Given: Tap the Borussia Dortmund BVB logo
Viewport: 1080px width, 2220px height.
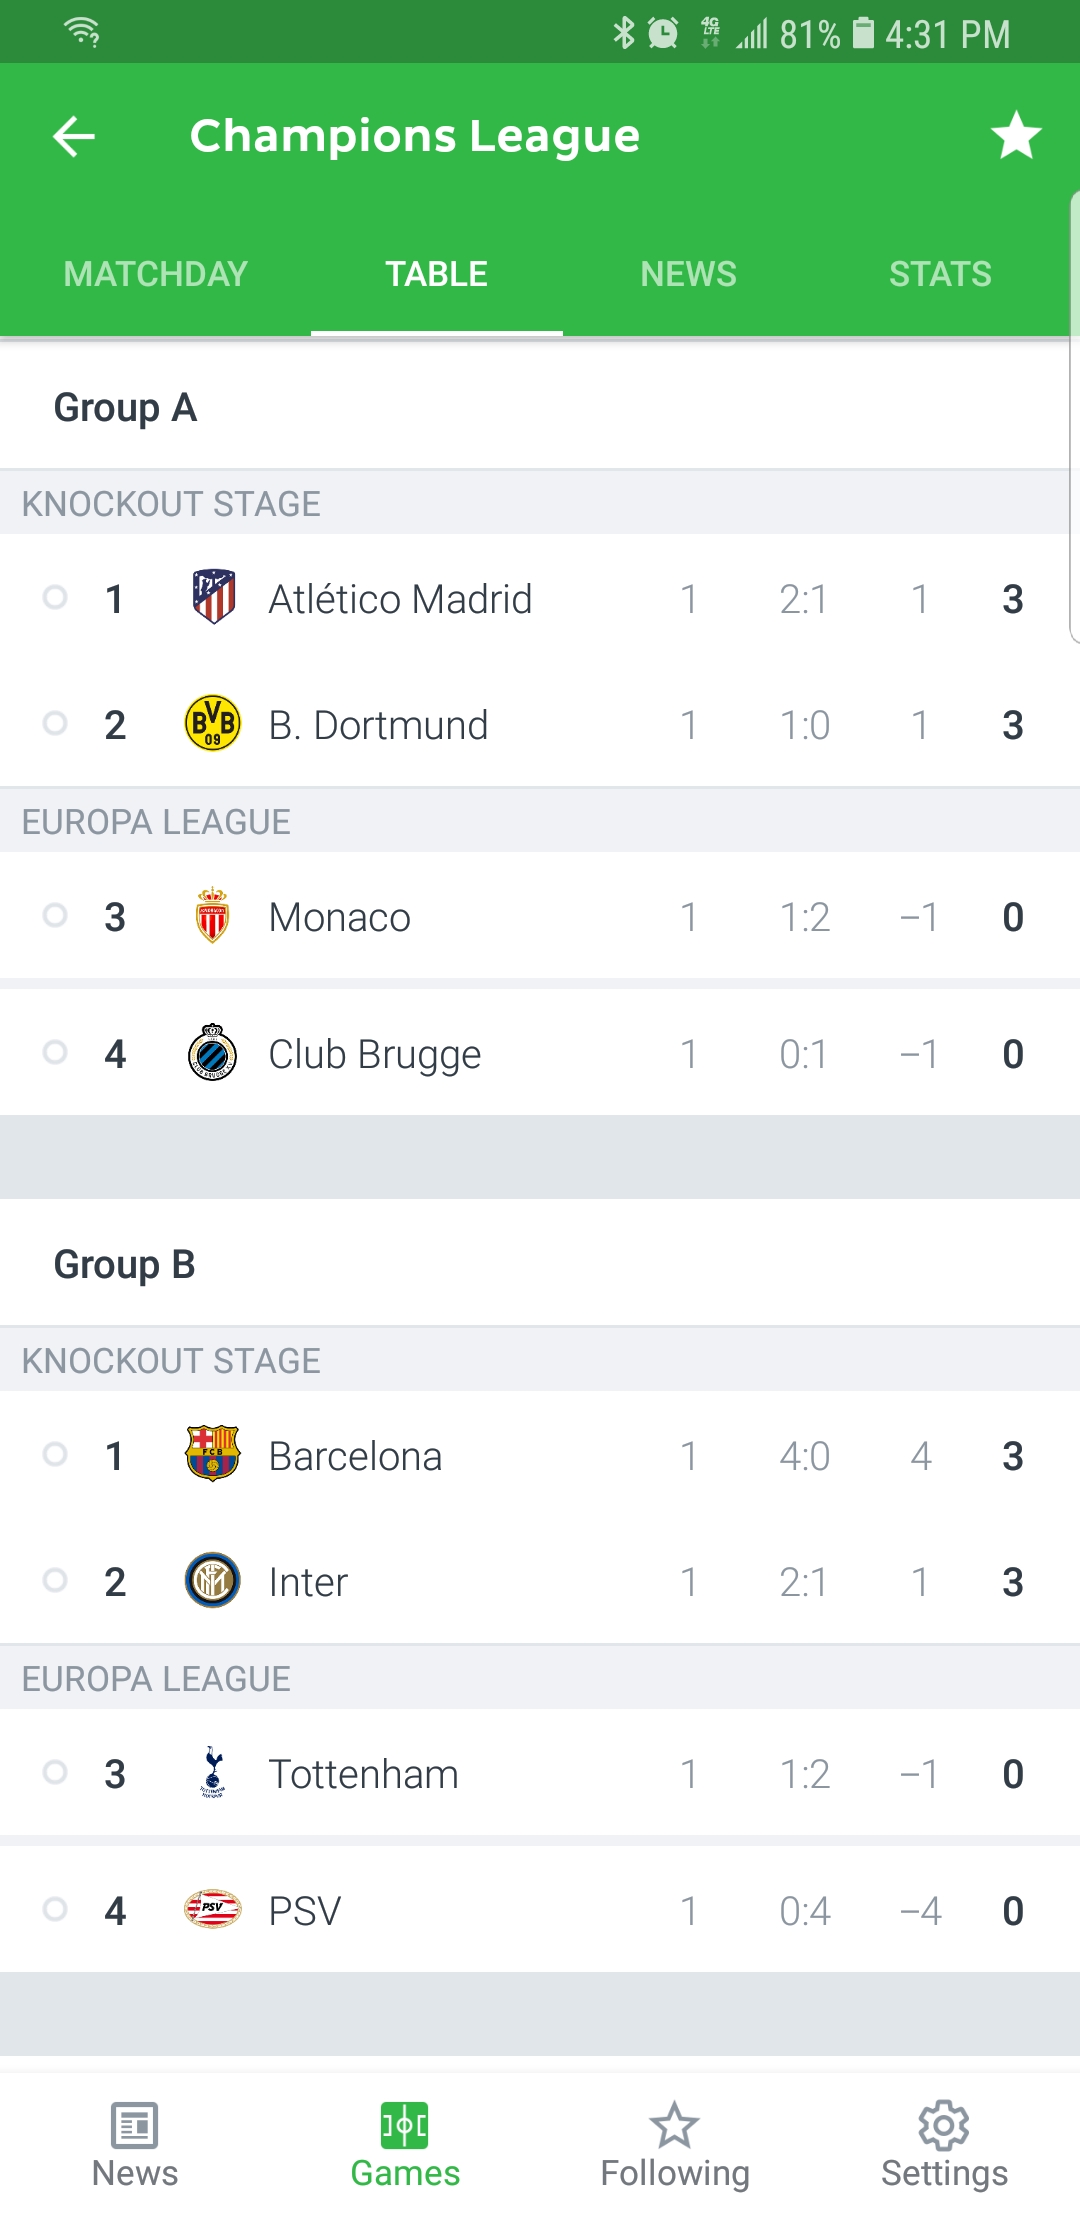Looking at the screenshot, I should click(x=213, y=723).
